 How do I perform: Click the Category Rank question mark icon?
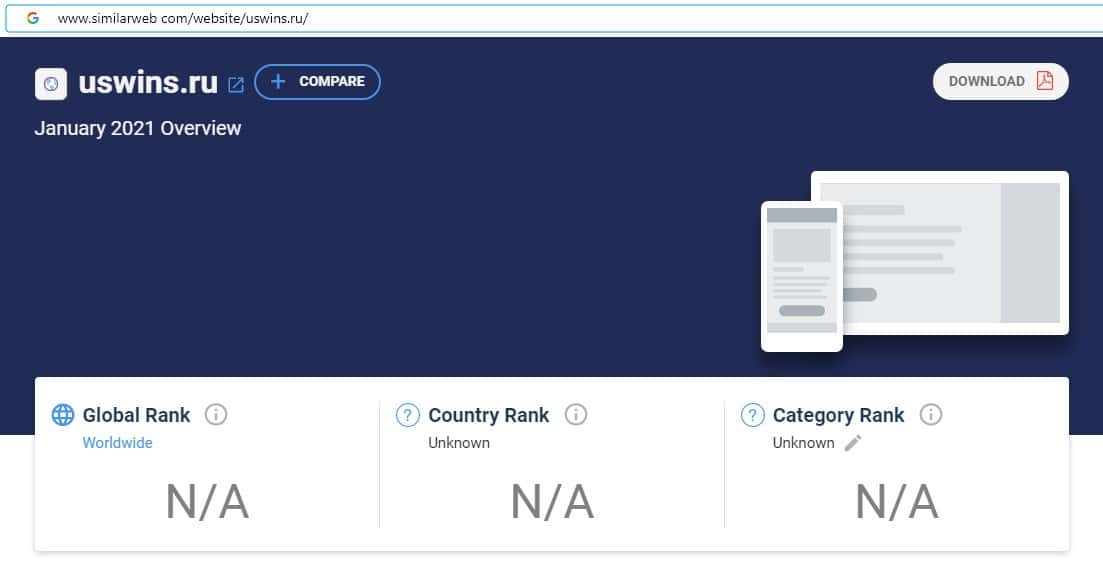(753, 415)
